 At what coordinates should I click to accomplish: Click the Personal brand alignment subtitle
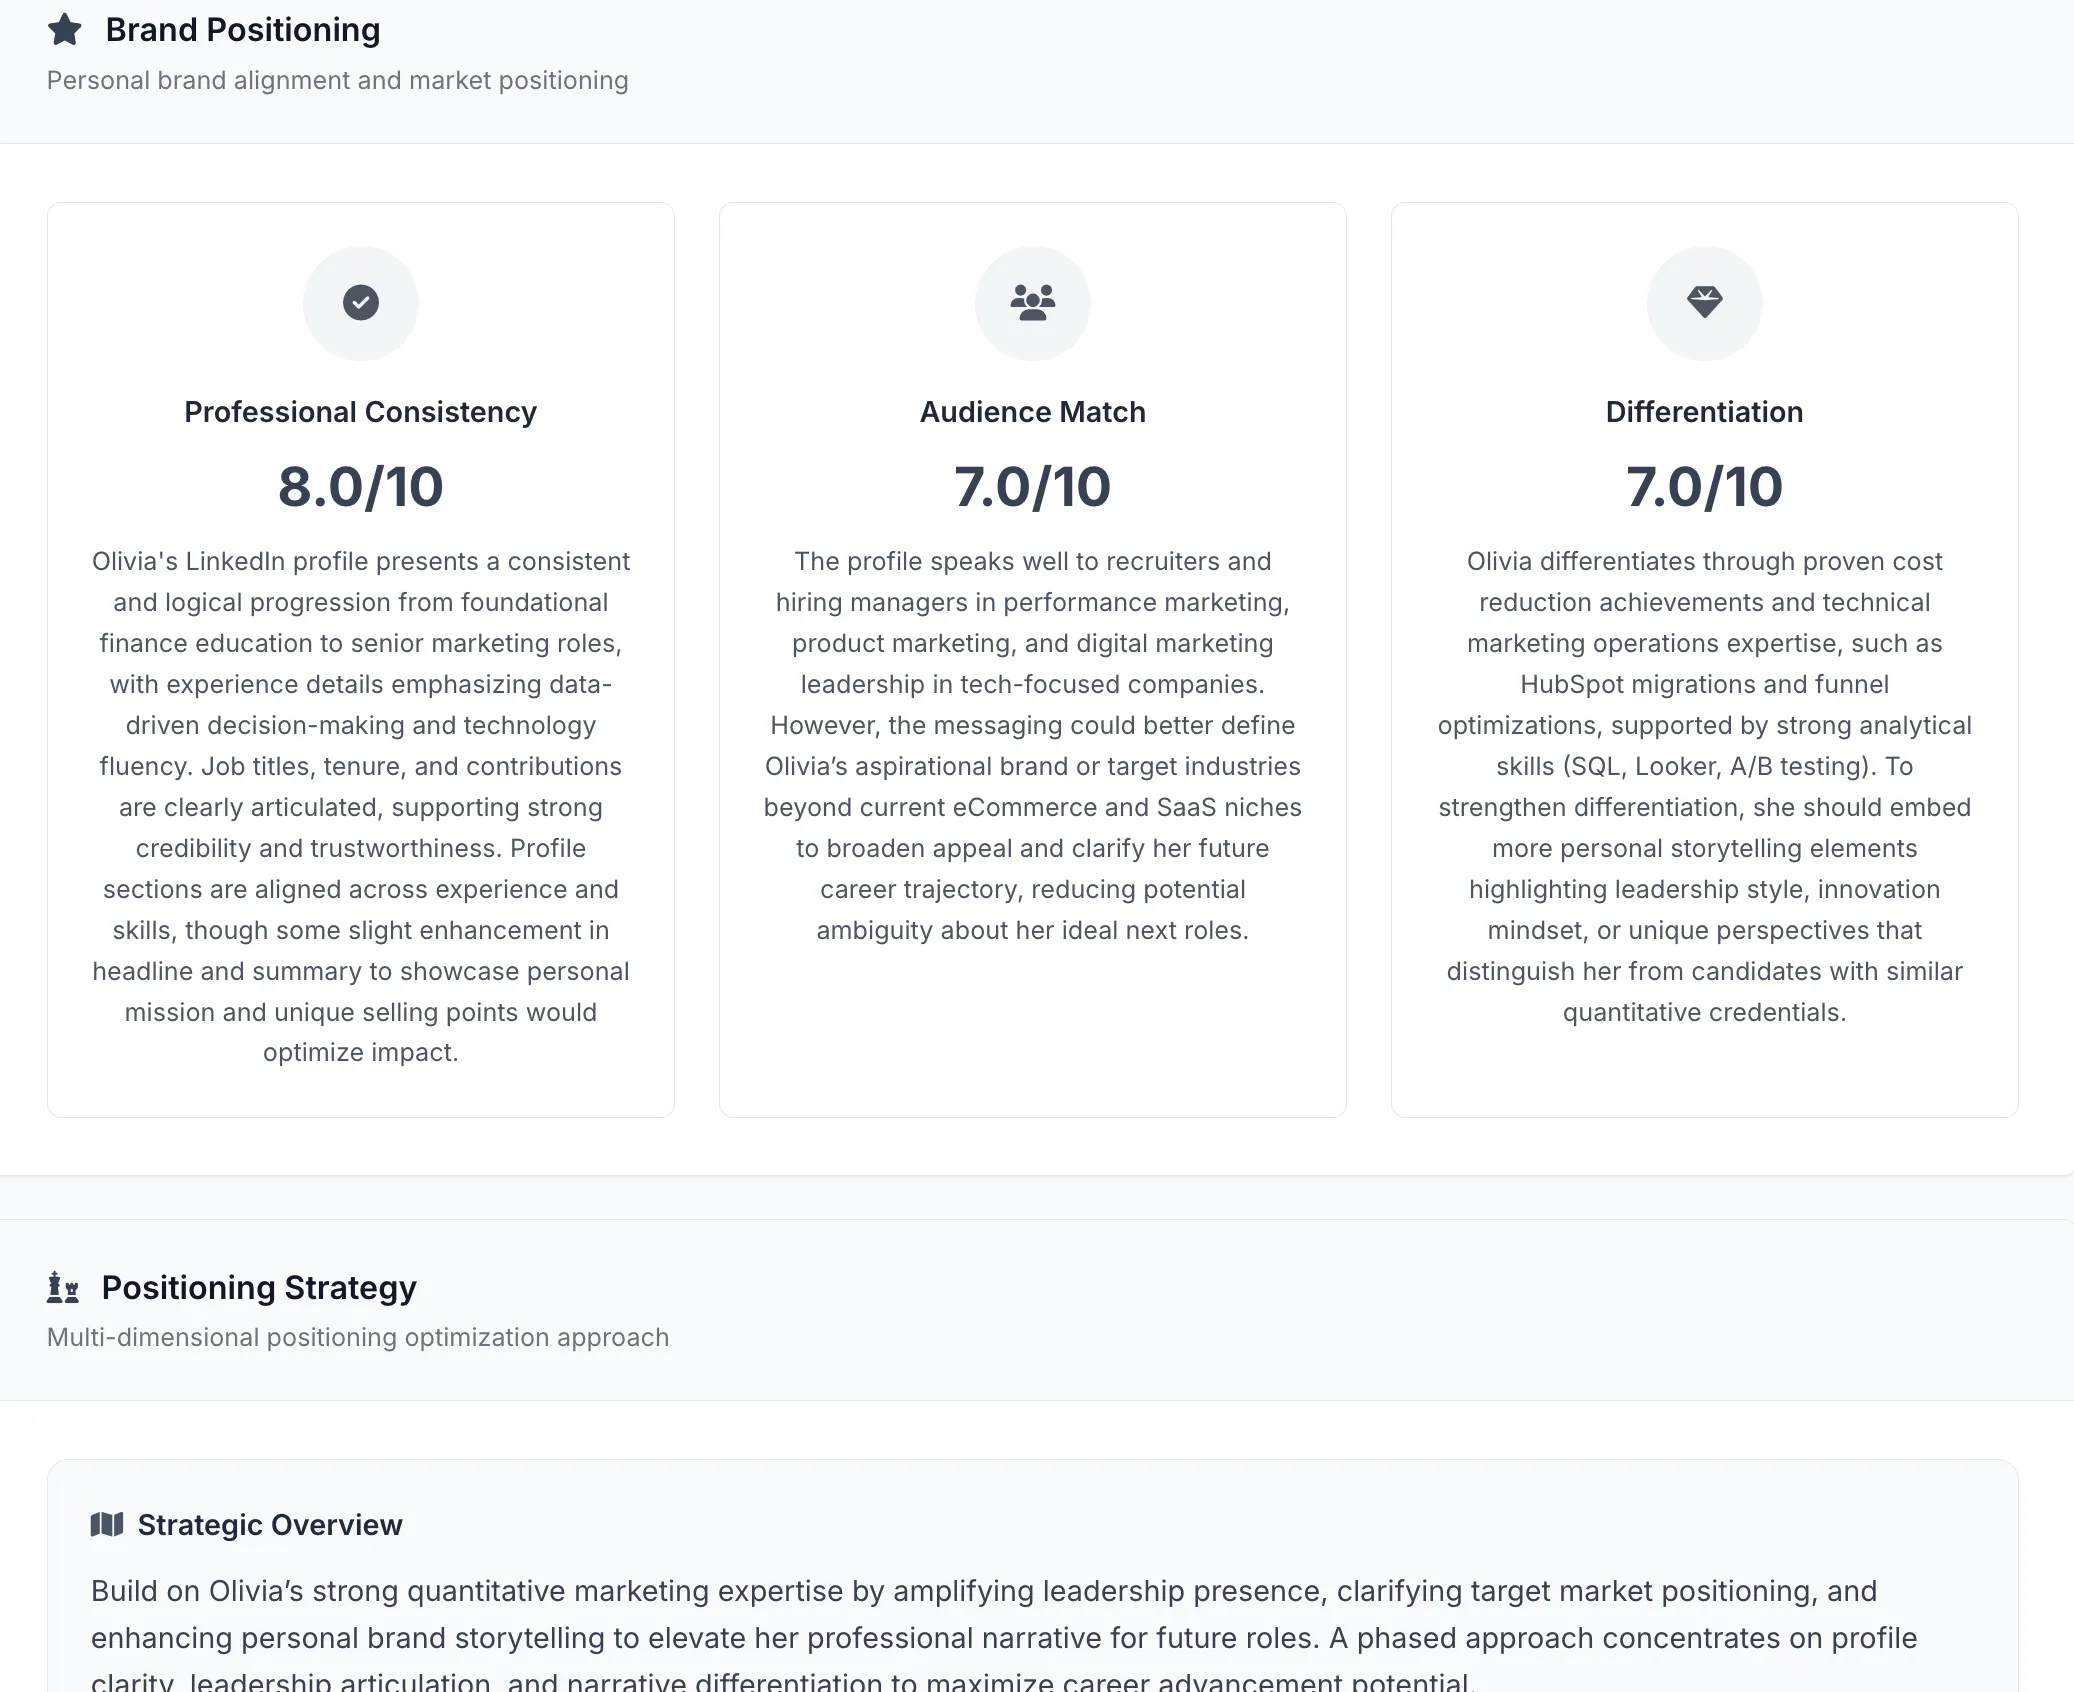coord(338,80)
